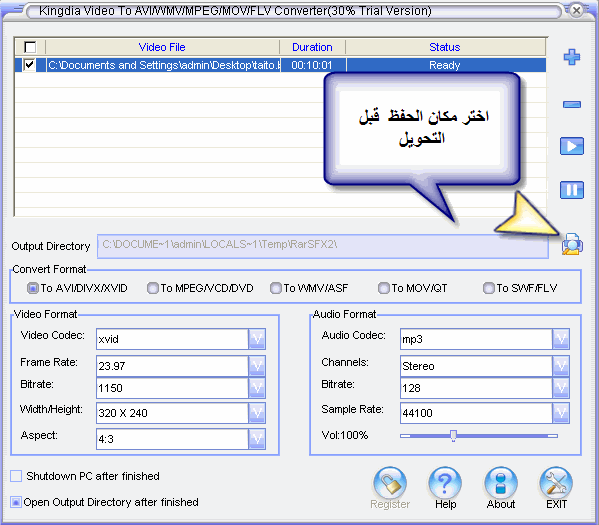Select To MPEG/VCD/DVD format

pyautogui.click(x=153, y=288)
